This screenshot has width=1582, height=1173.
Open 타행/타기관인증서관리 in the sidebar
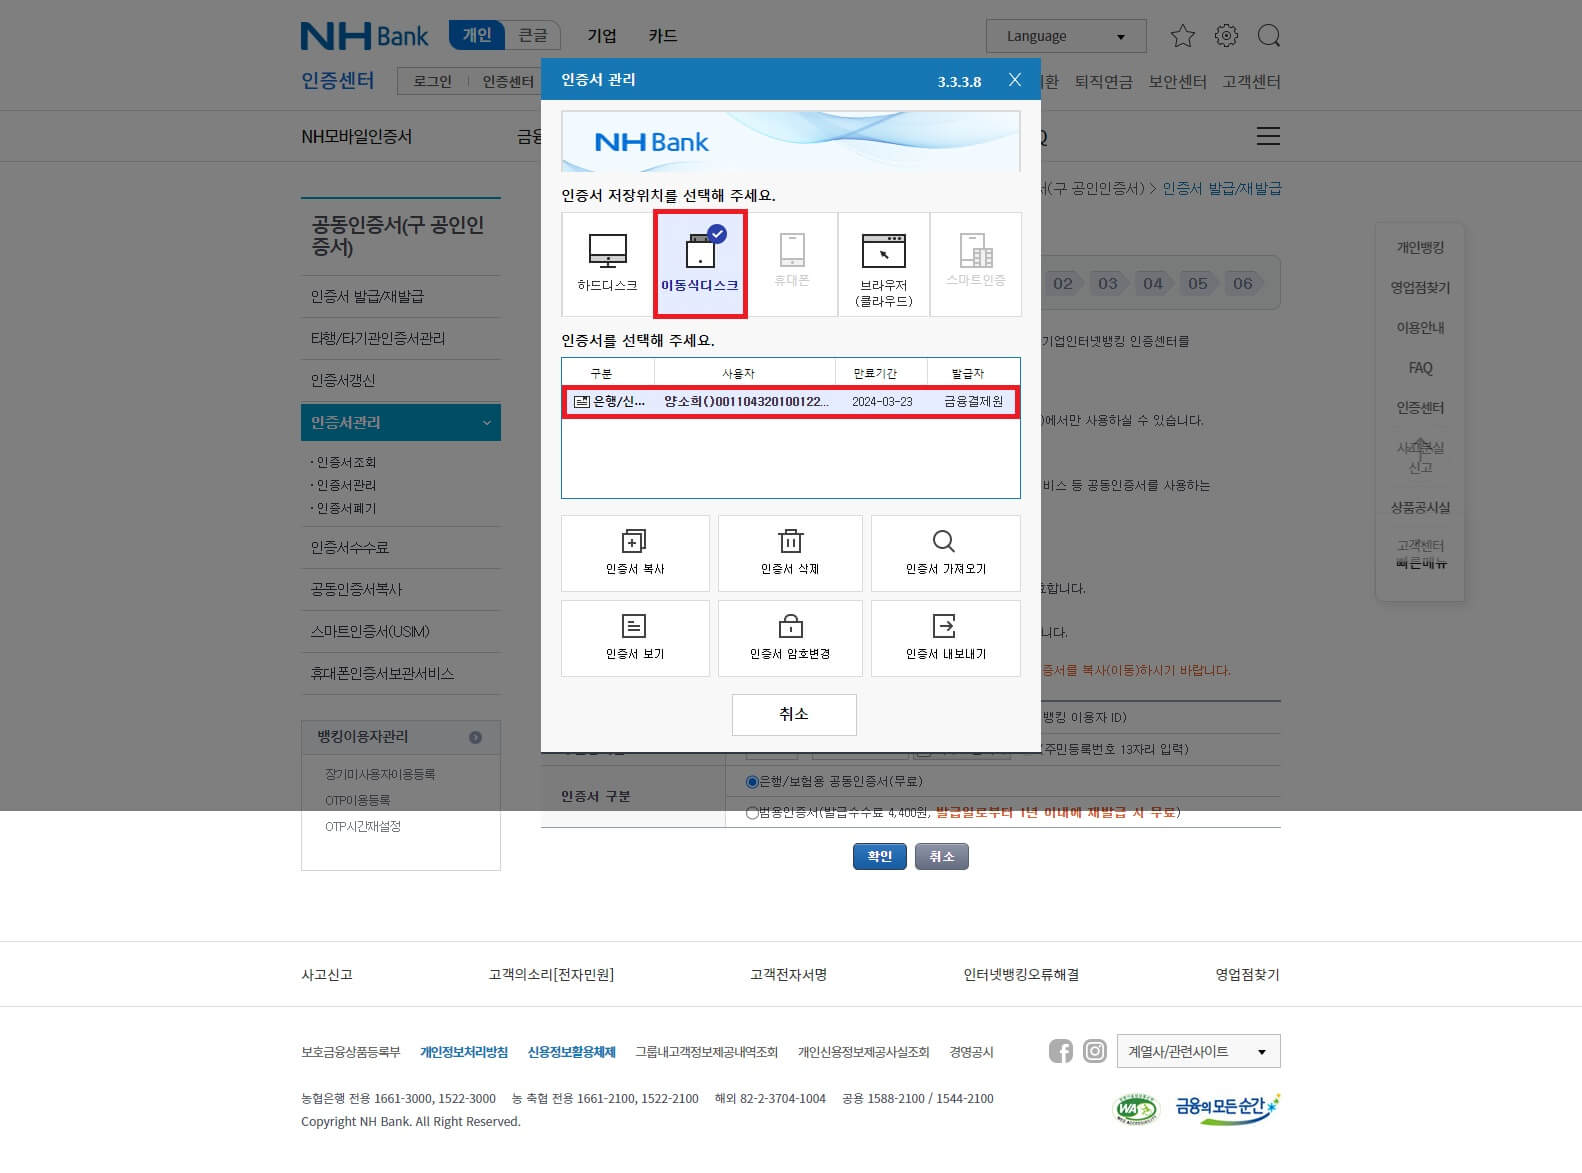click(378, 339)
